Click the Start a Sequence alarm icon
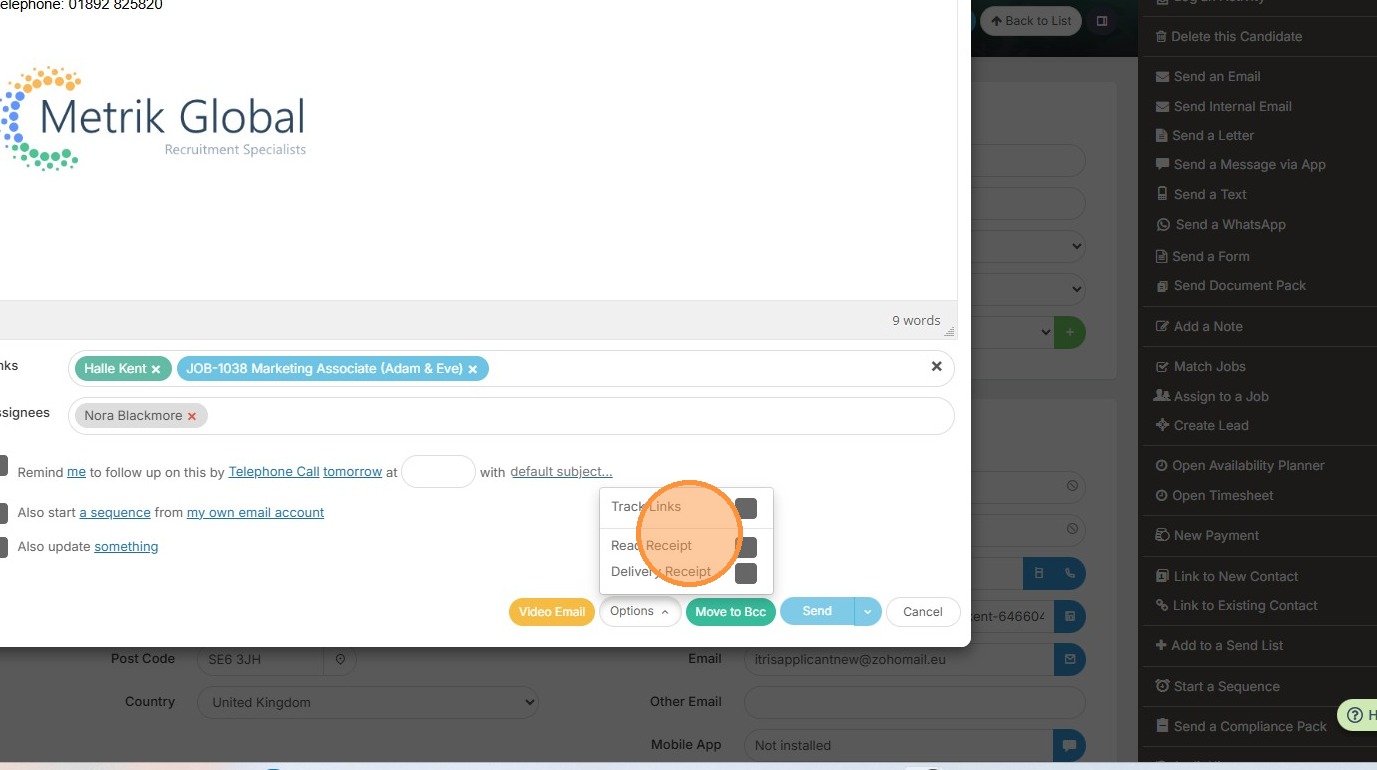Screen dimensions: 1377x770 1162,686
